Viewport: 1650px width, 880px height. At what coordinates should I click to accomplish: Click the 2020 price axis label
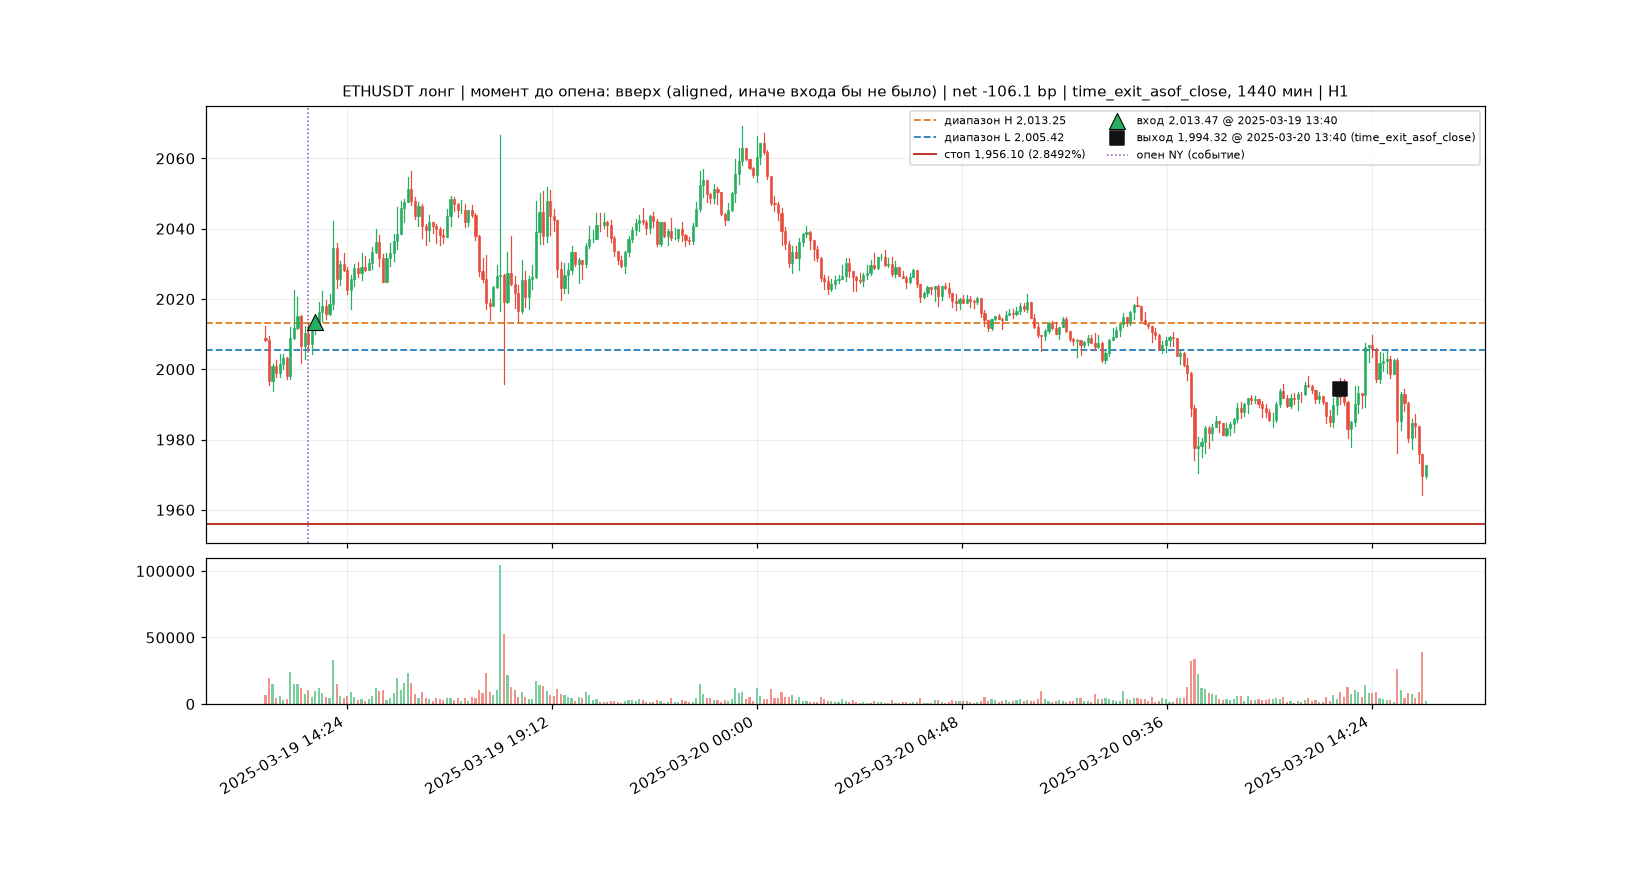pos(176,300)
